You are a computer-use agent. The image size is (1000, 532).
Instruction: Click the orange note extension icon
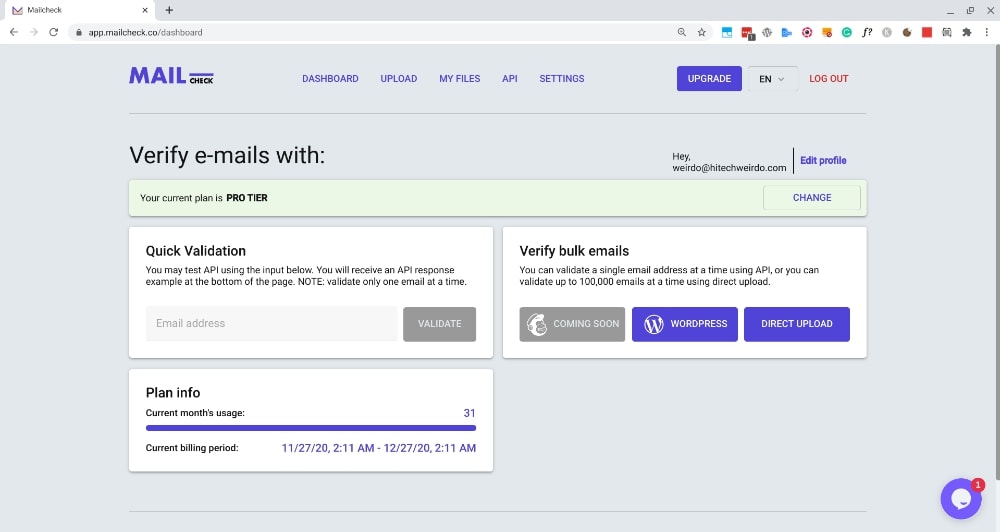click(827, 32)
